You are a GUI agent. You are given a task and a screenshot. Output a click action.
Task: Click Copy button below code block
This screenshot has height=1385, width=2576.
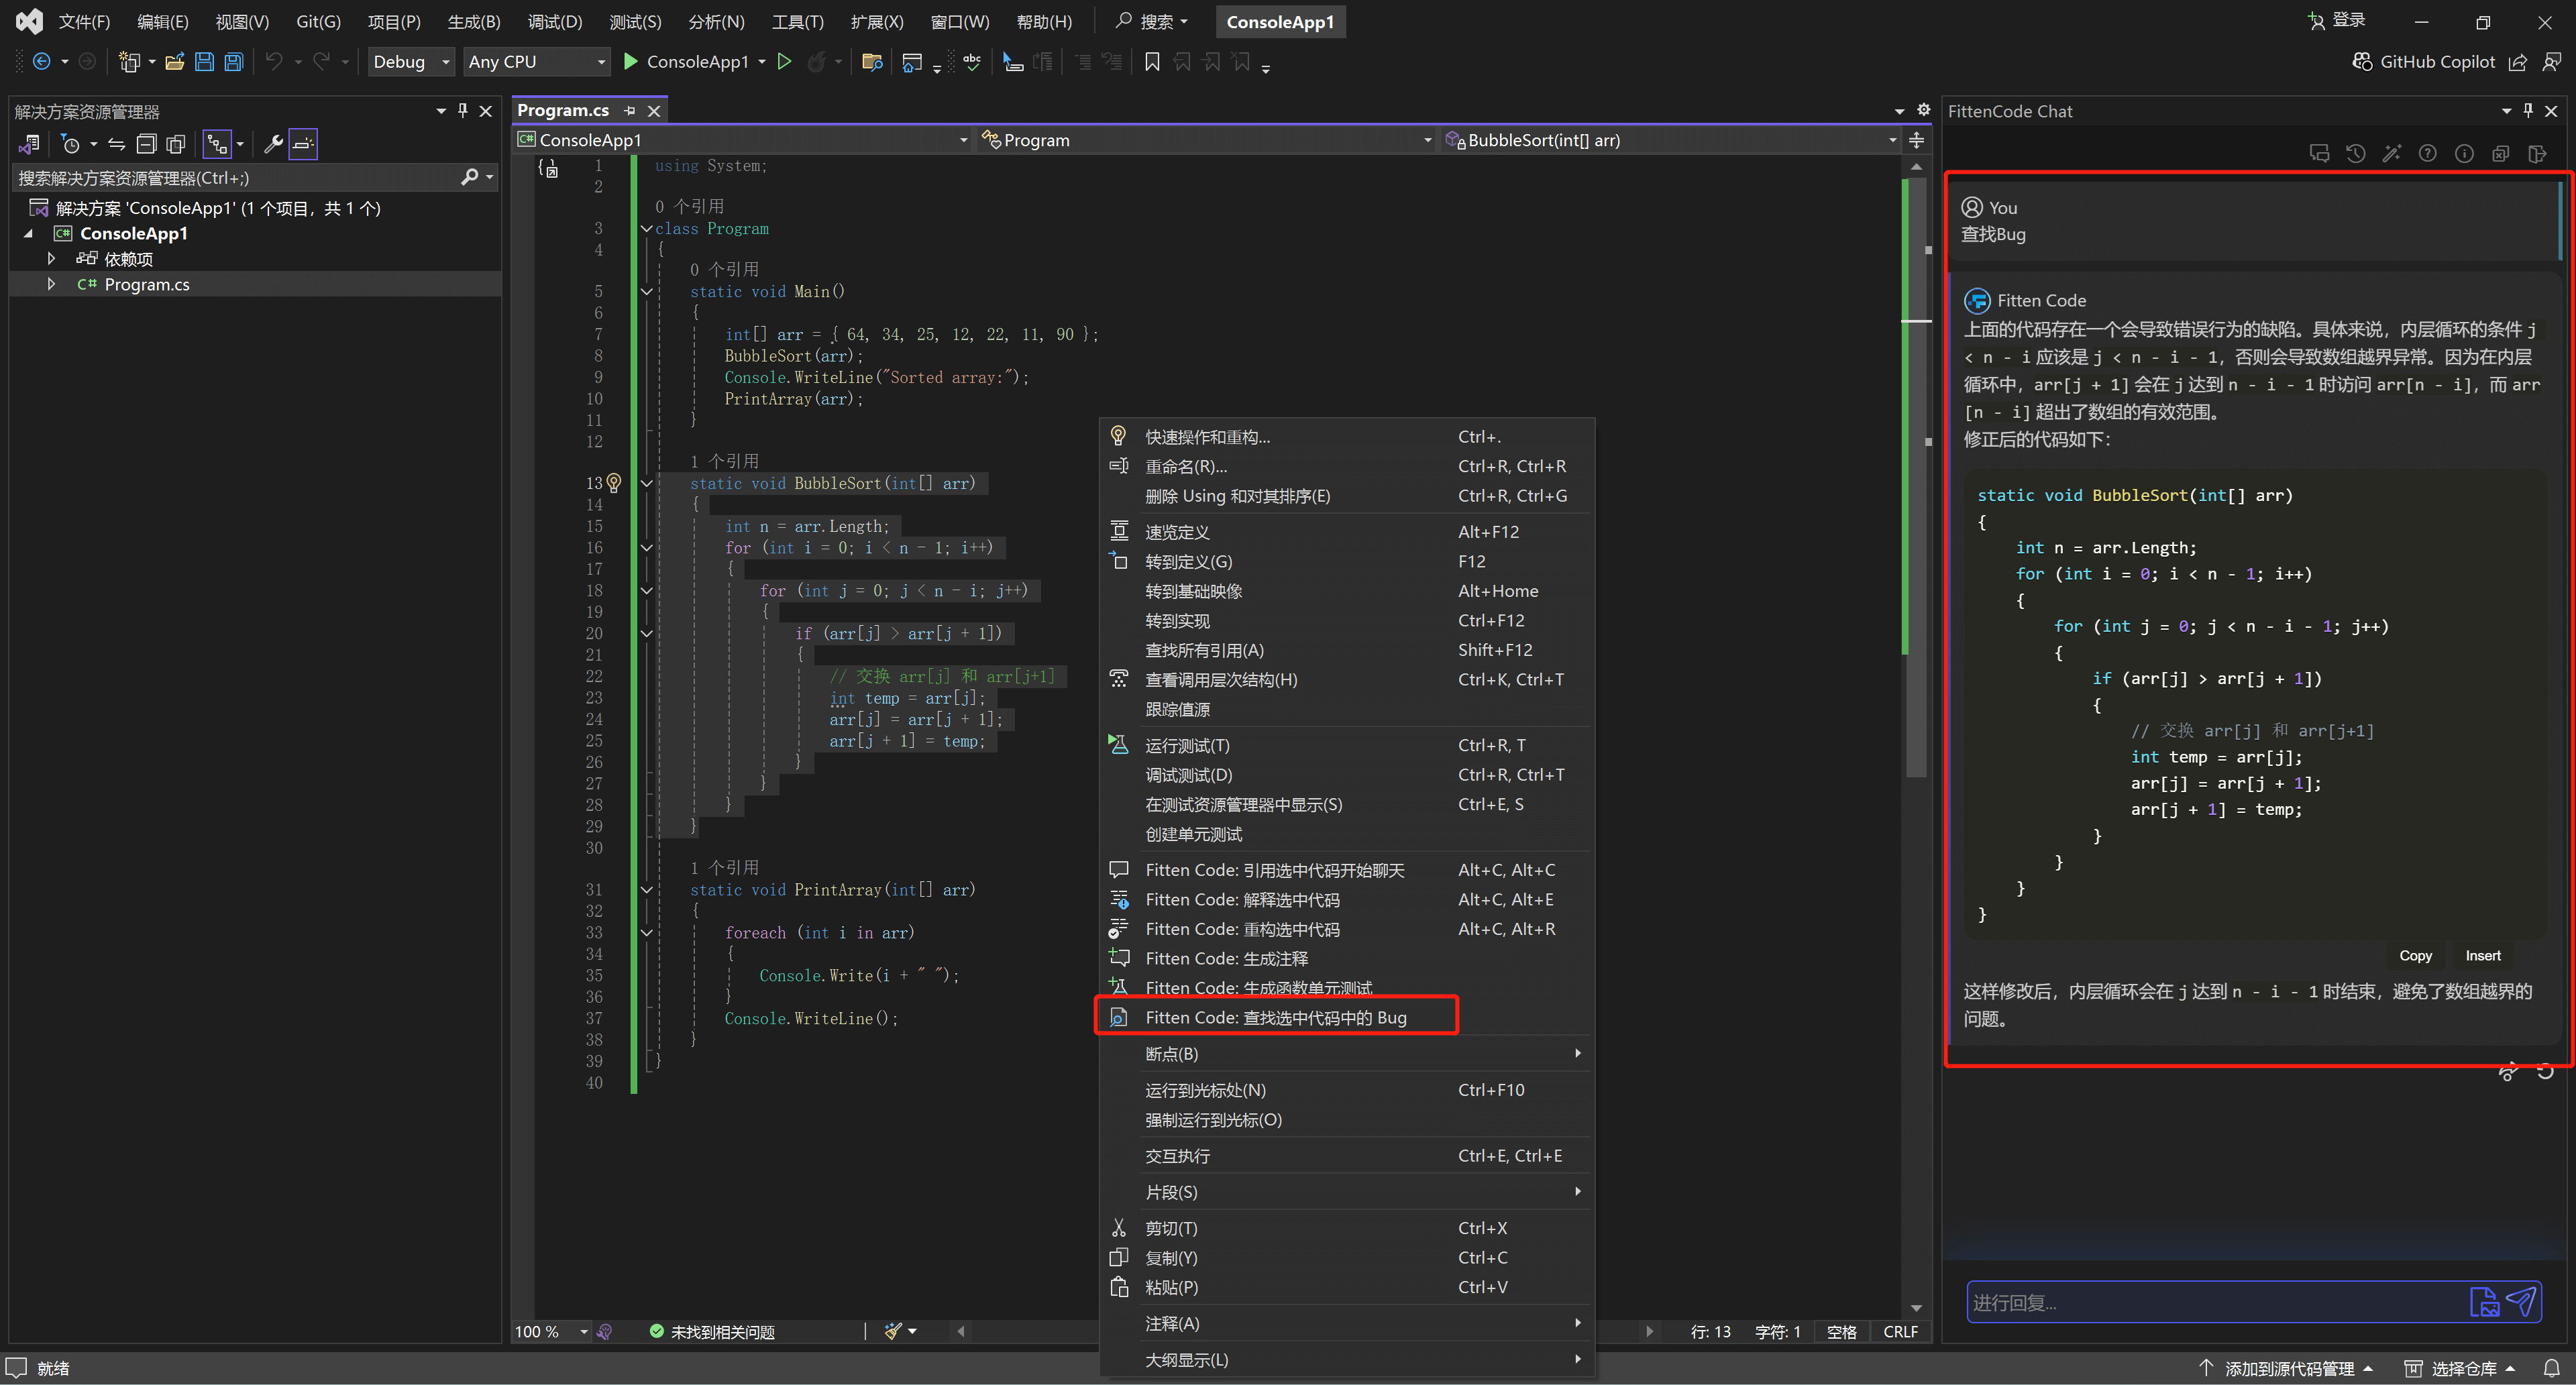point(2414,955)
